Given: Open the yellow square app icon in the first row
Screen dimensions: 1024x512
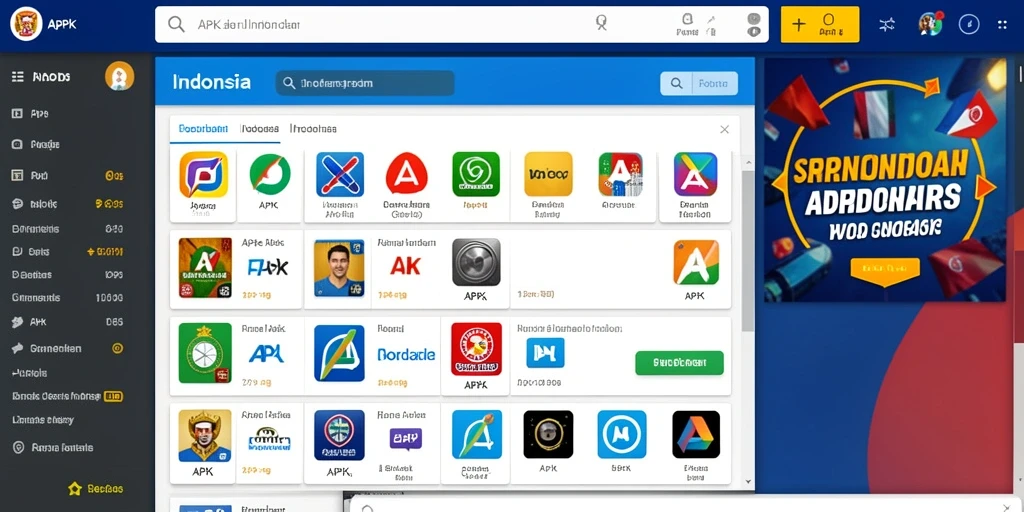Looking at the screenshot, I should tap(548, 174).
